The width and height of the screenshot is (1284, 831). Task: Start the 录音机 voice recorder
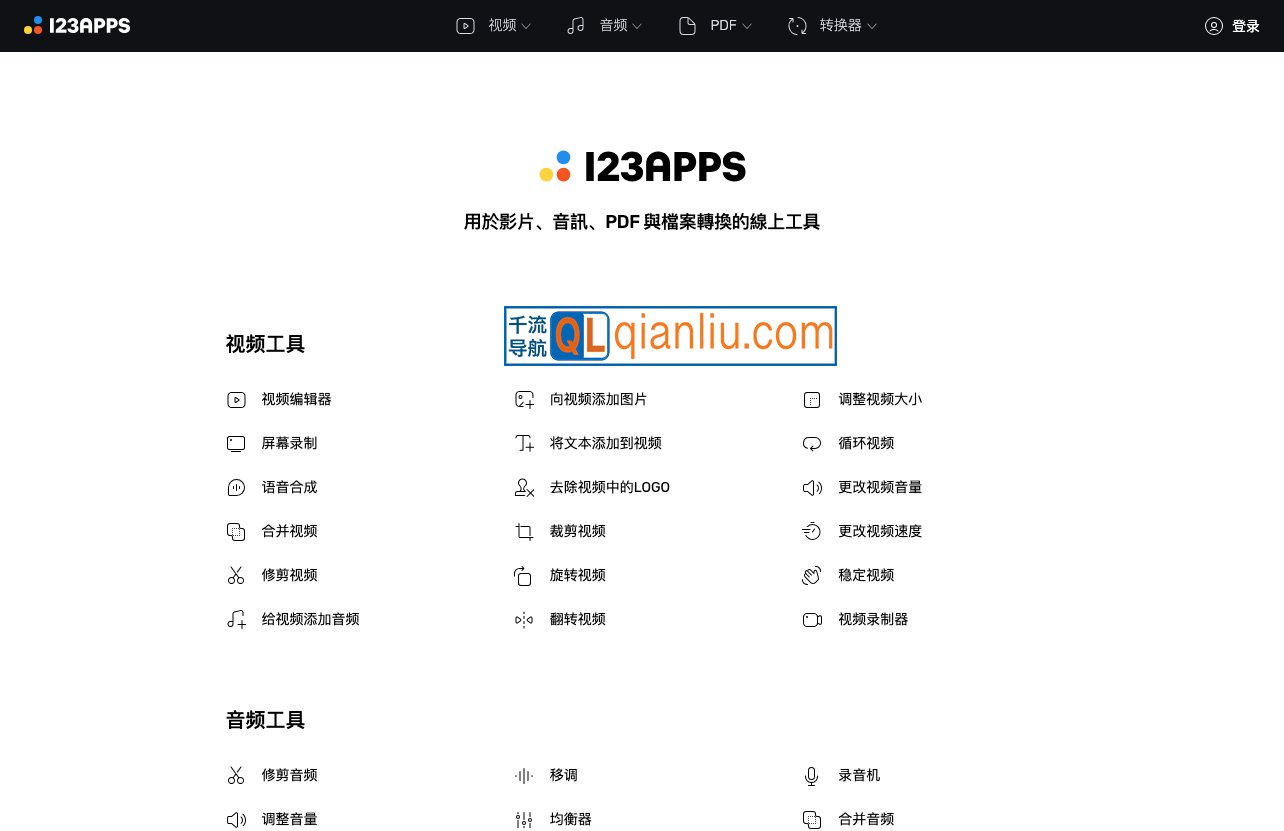tap(859, 775)
